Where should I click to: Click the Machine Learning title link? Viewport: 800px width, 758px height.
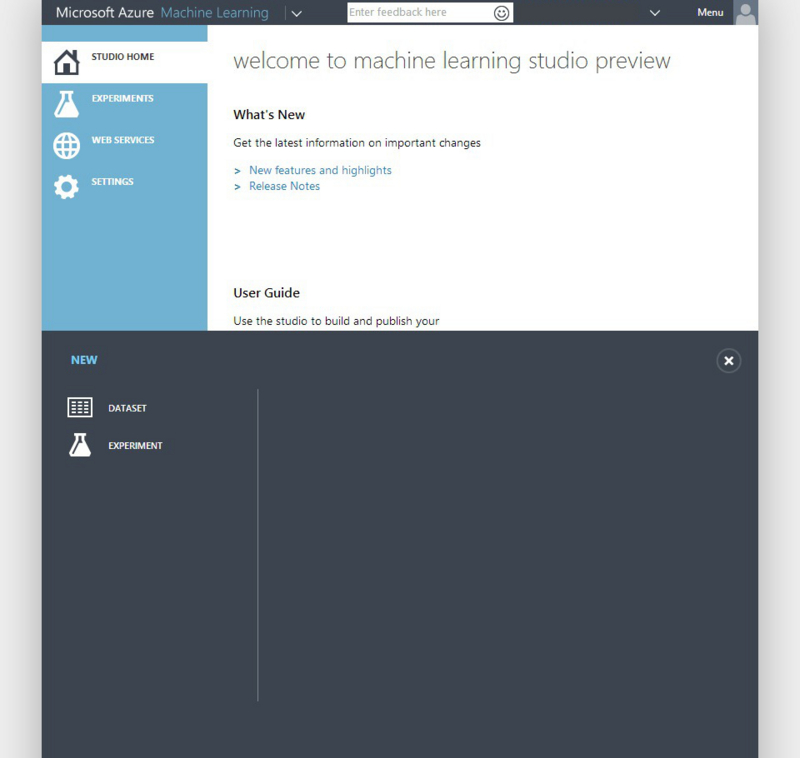[x=214, y=12]
